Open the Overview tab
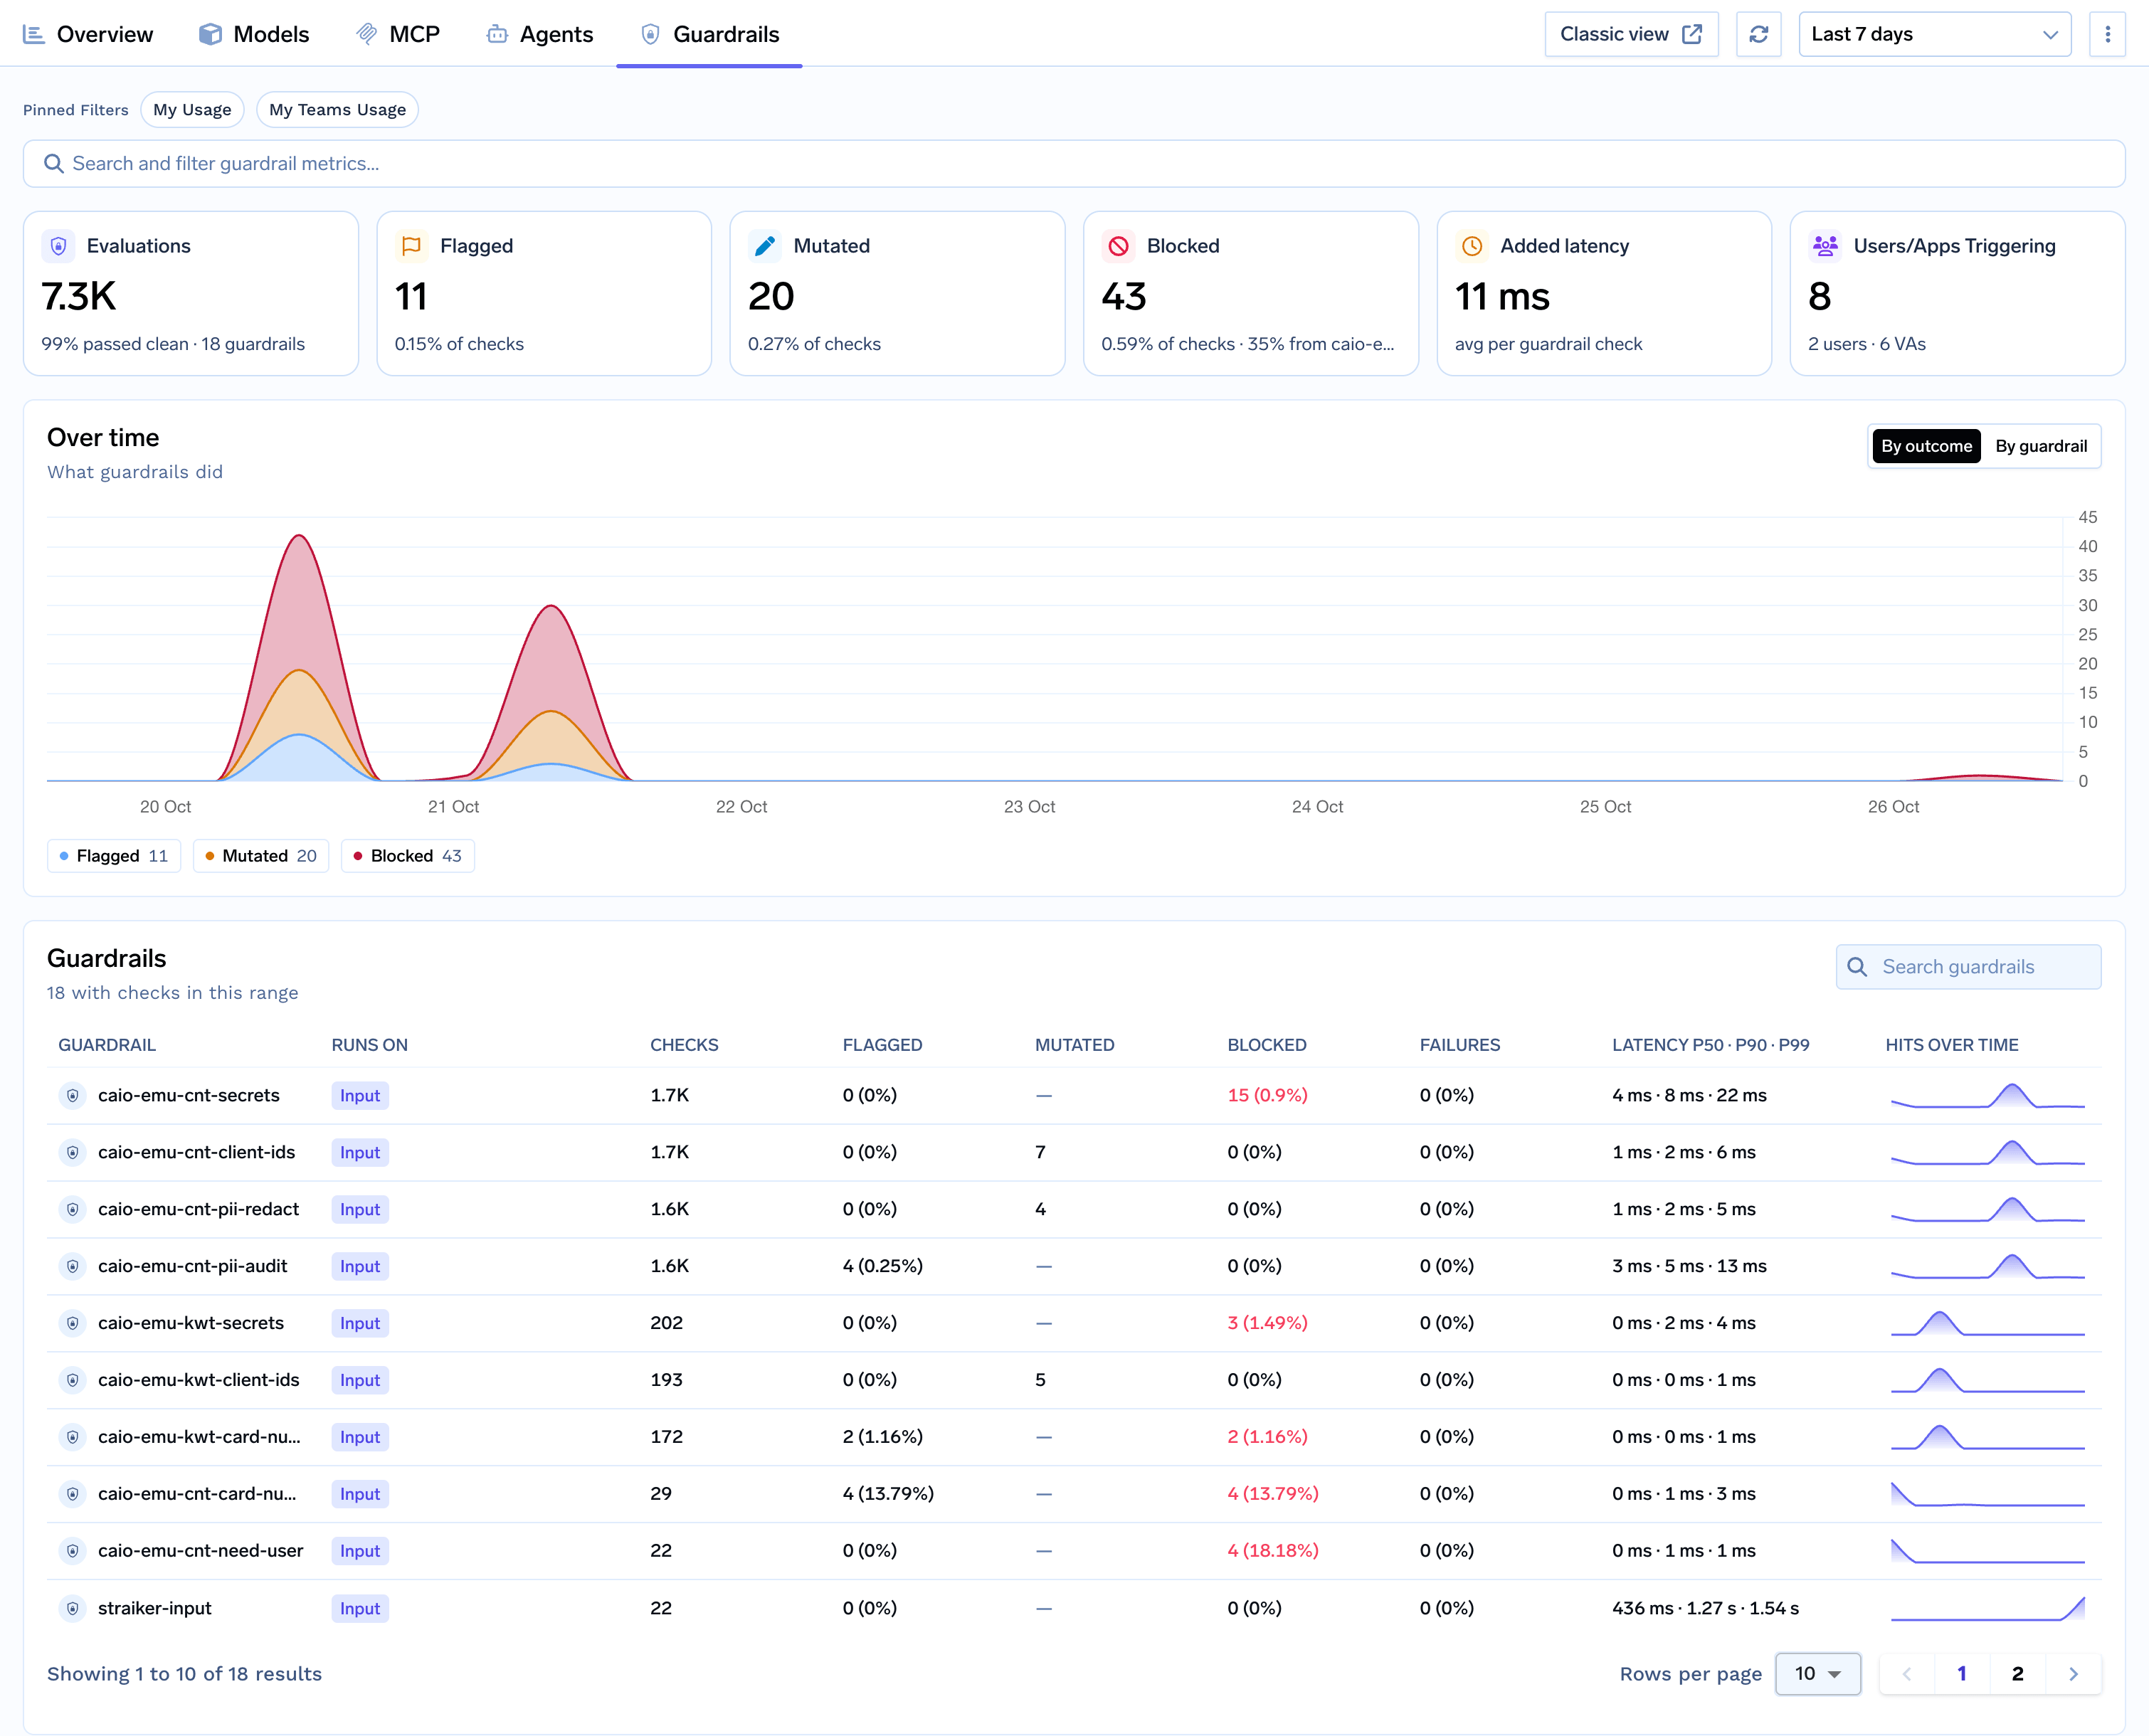The image size is (2149, 1736). (x=88, y=34)
